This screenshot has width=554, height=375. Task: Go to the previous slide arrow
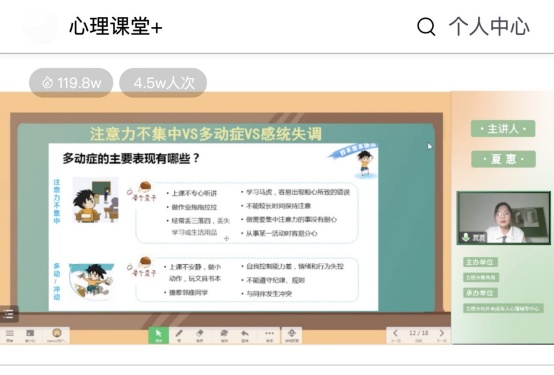pos(395,334)
